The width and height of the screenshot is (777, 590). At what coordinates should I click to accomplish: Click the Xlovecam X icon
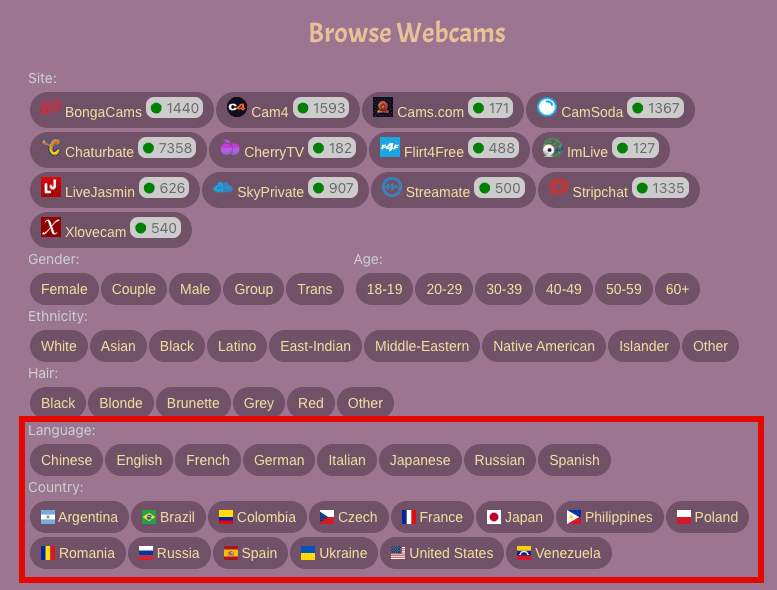click(51, 227)
